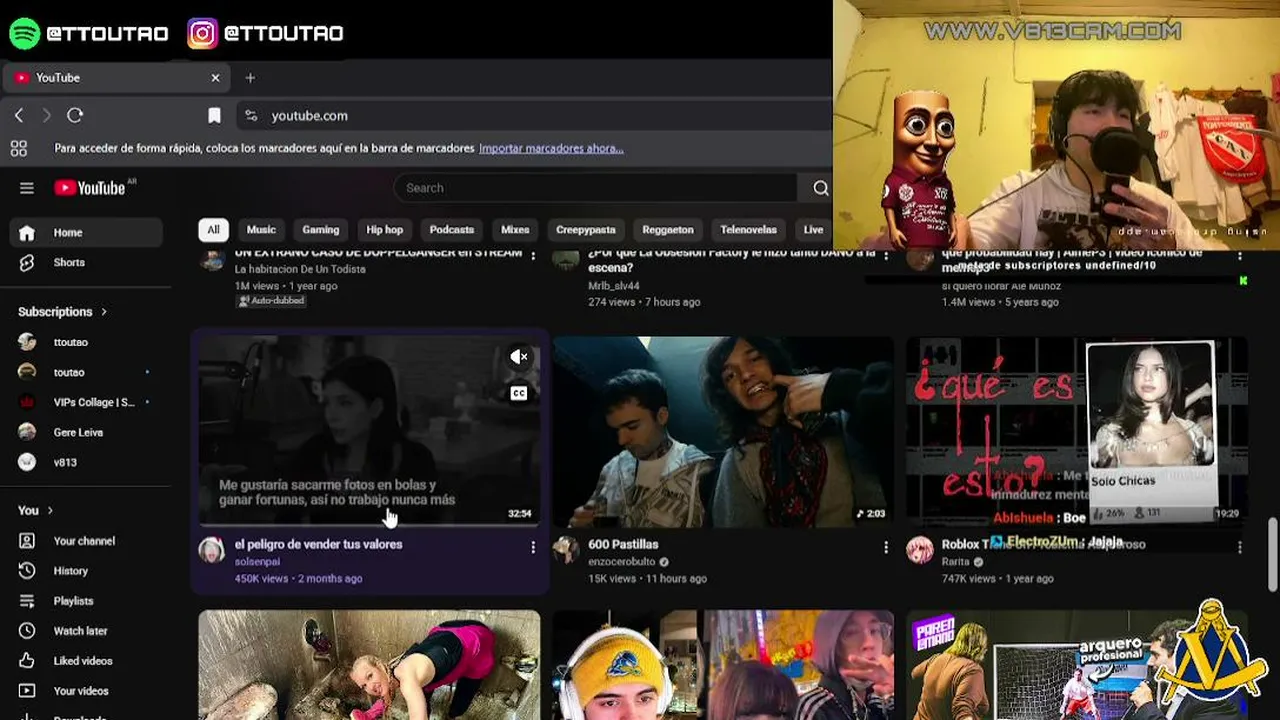Click the YouTube logo
The width and height of the screenshot is (1280, 720).
point(90,188)
